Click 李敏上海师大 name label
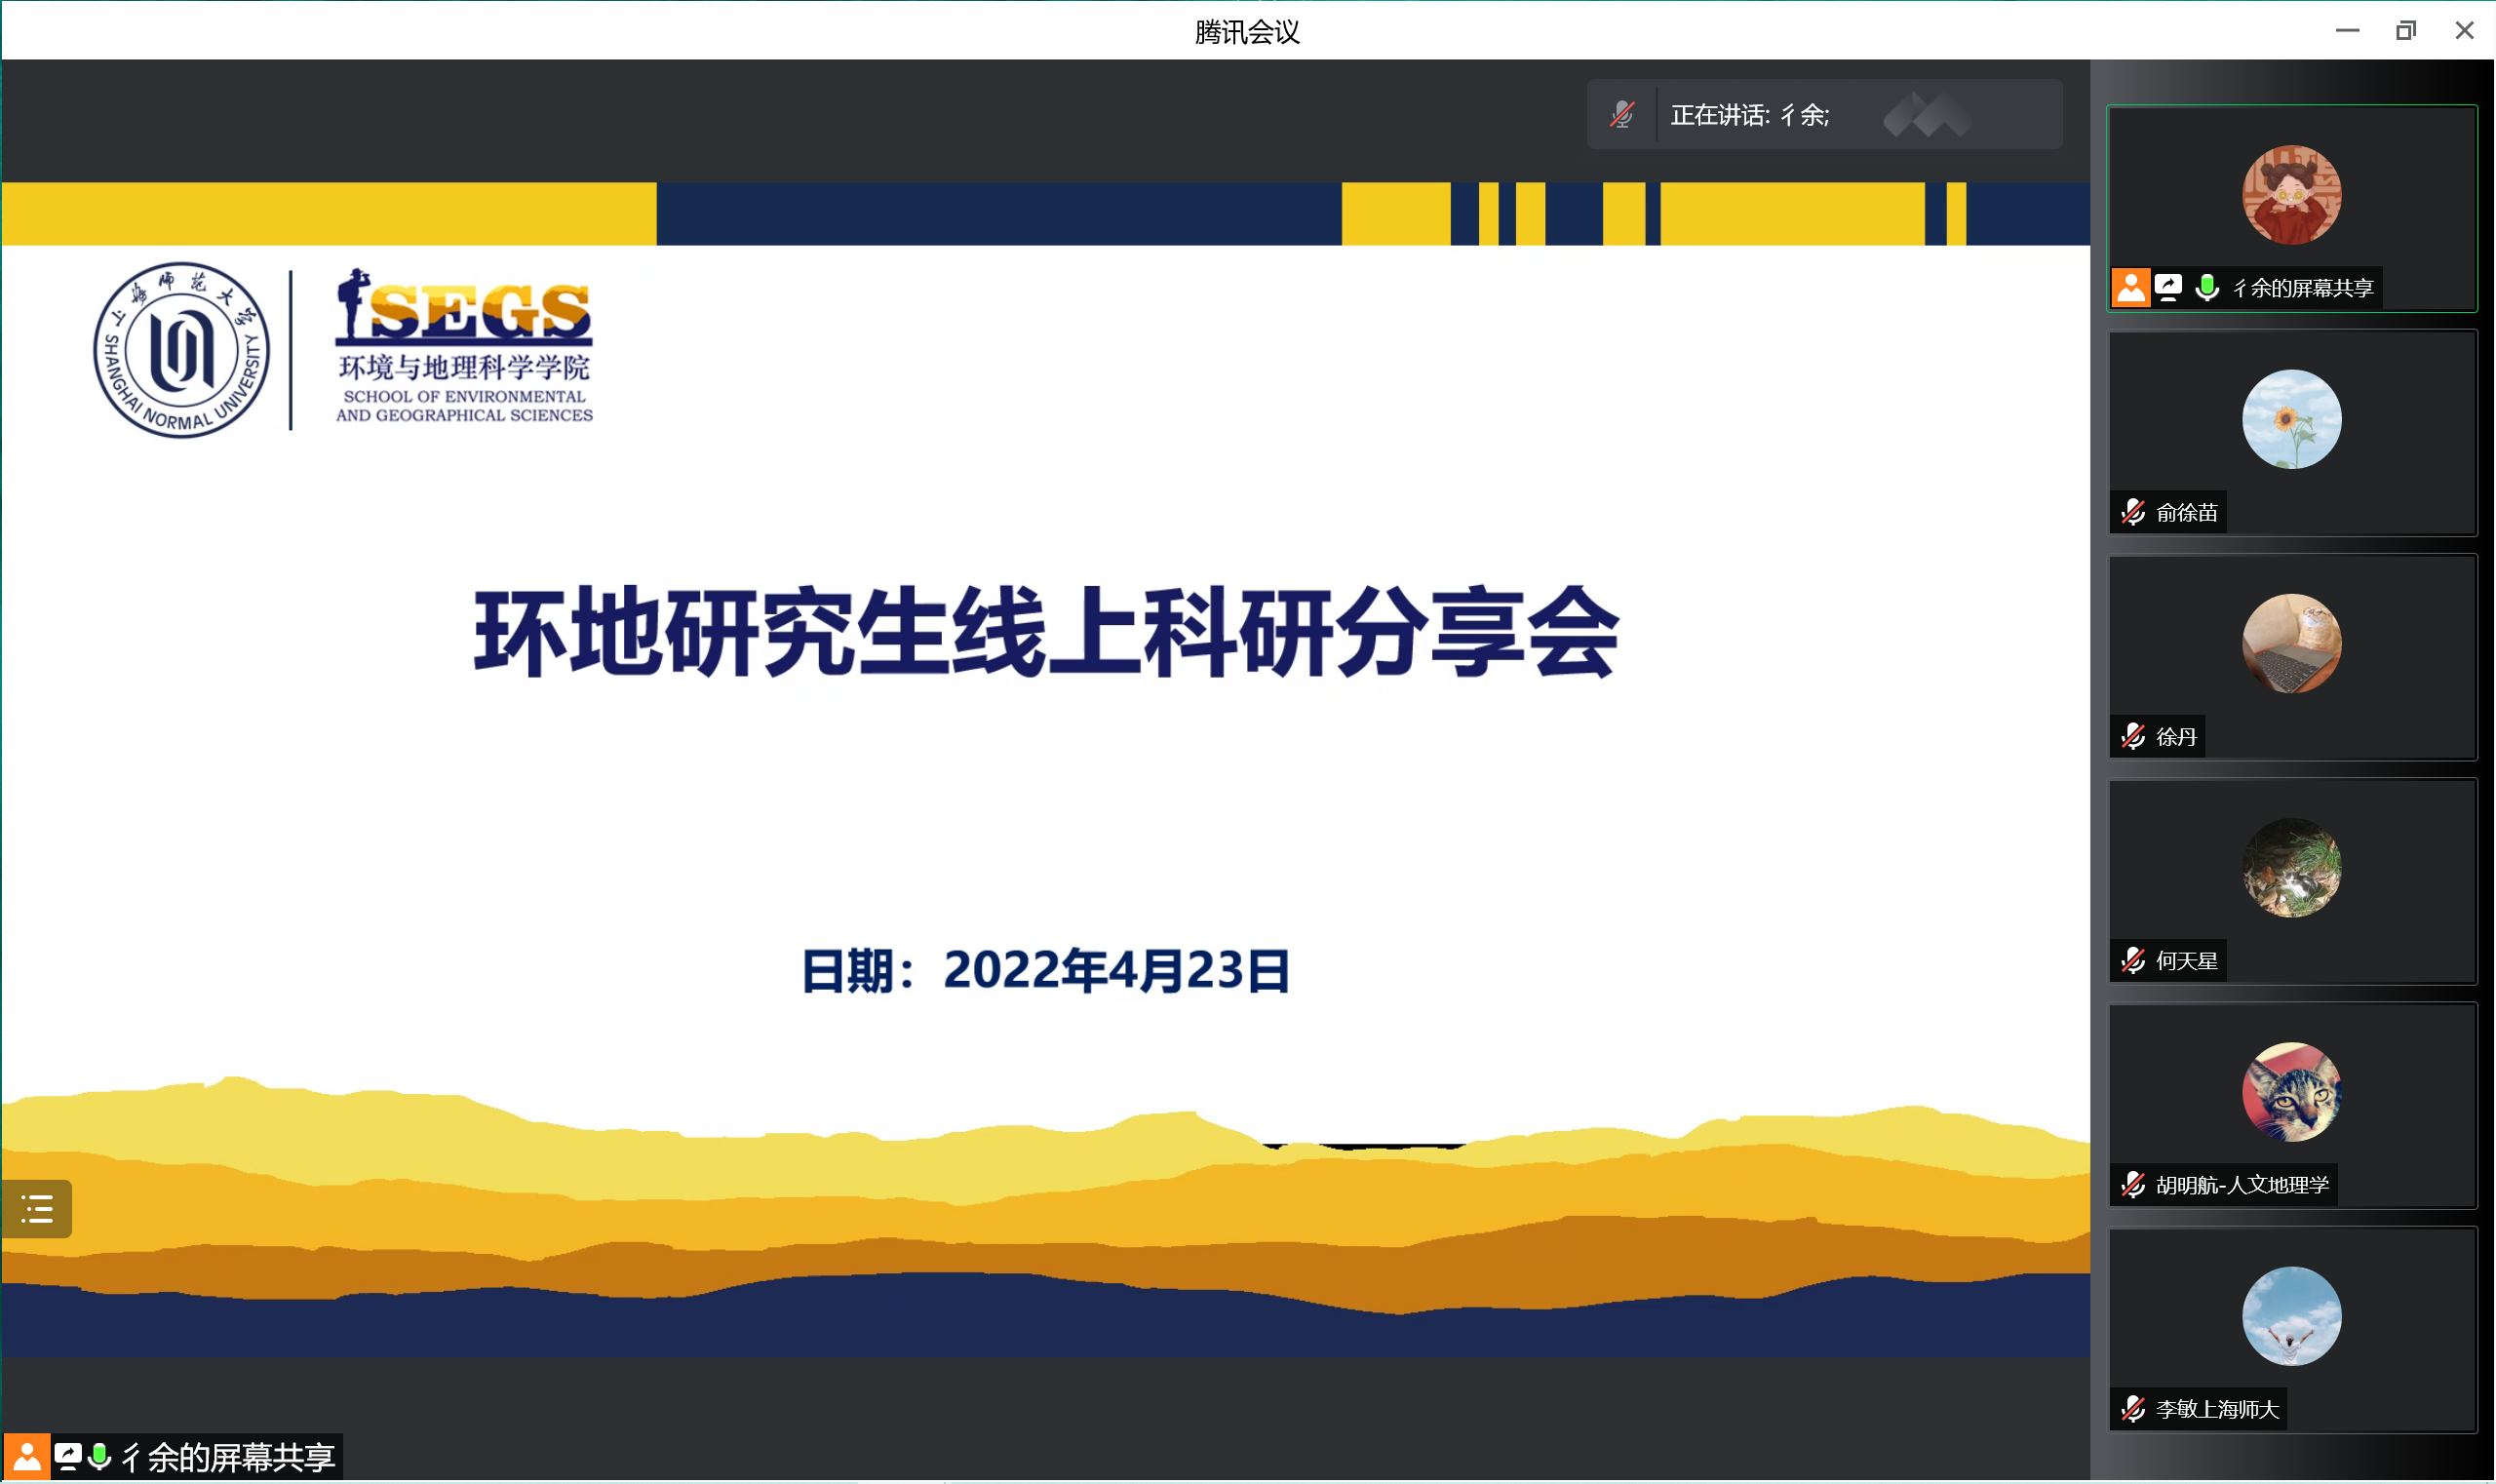This screenshot has height=1484, width=2496. coord(2217,1409)
